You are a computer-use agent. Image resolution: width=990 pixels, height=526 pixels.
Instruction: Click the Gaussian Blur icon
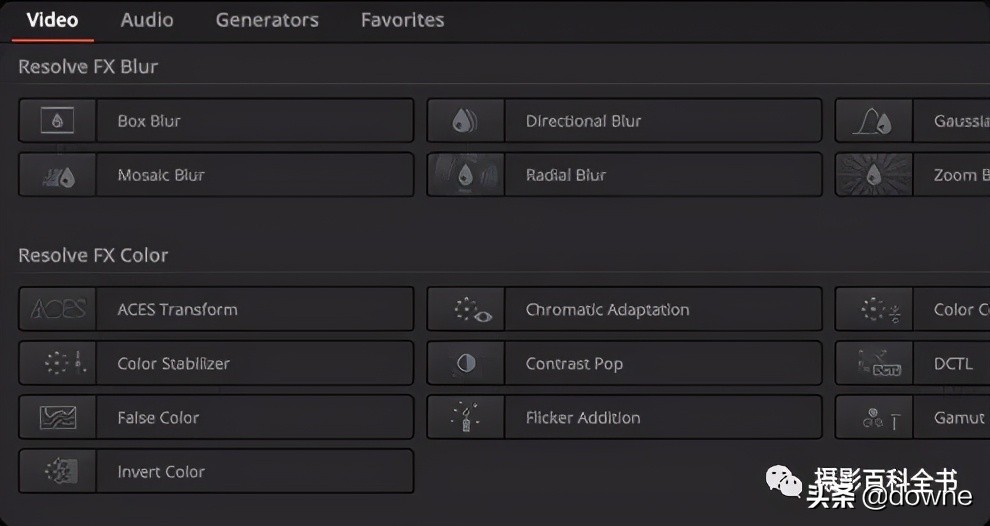pyautogui.click(x=874, y=121)
